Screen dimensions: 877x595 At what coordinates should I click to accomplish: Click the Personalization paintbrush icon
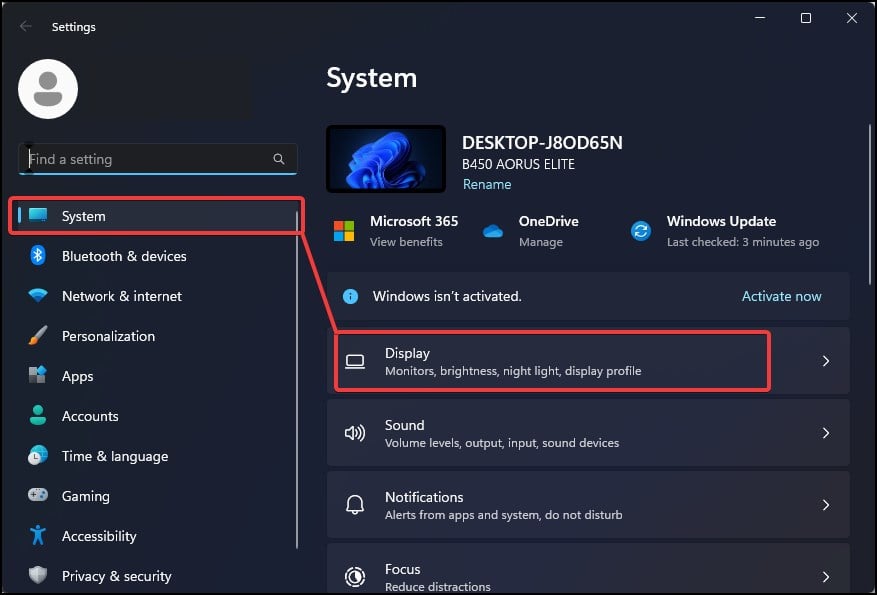(38, 336)
